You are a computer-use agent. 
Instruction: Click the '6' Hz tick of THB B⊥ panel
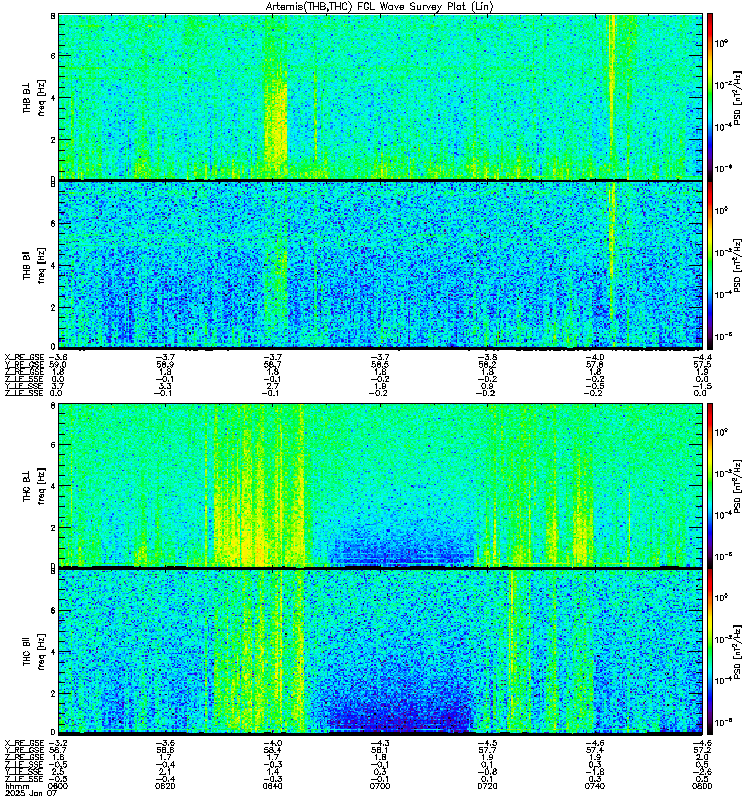tap(53, 56)
